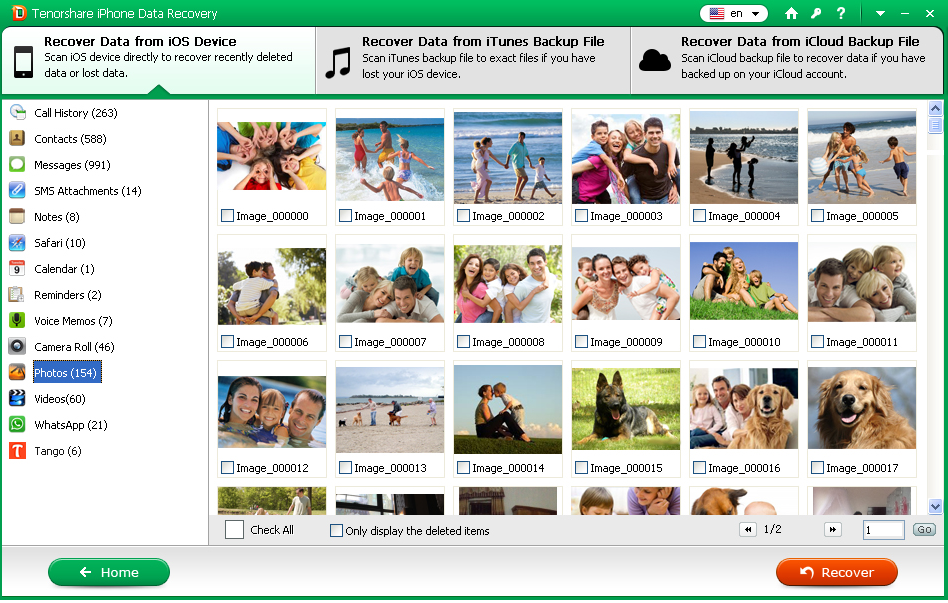Open the en language dropdown
Viewport: 948px width, 603px height.
(733, 13)
